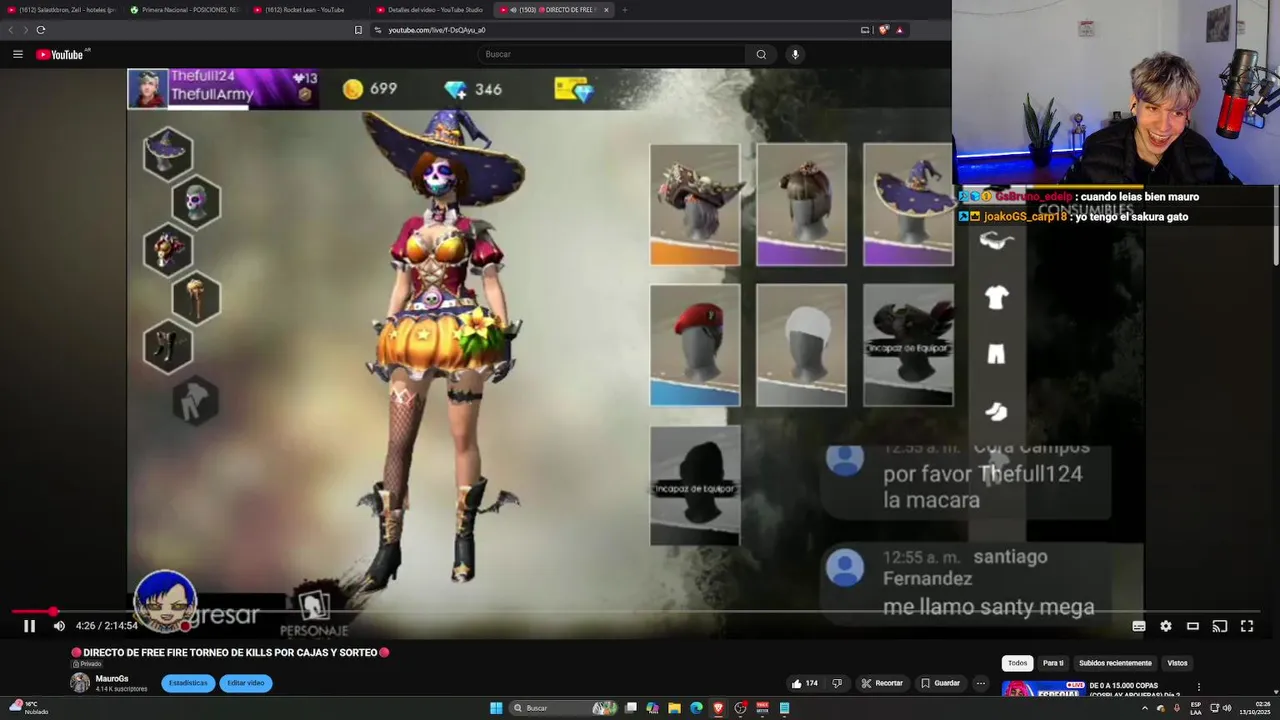Click the YouTube Buscar search field
Screen dimensions: 1280x720
tap(611, 54)
